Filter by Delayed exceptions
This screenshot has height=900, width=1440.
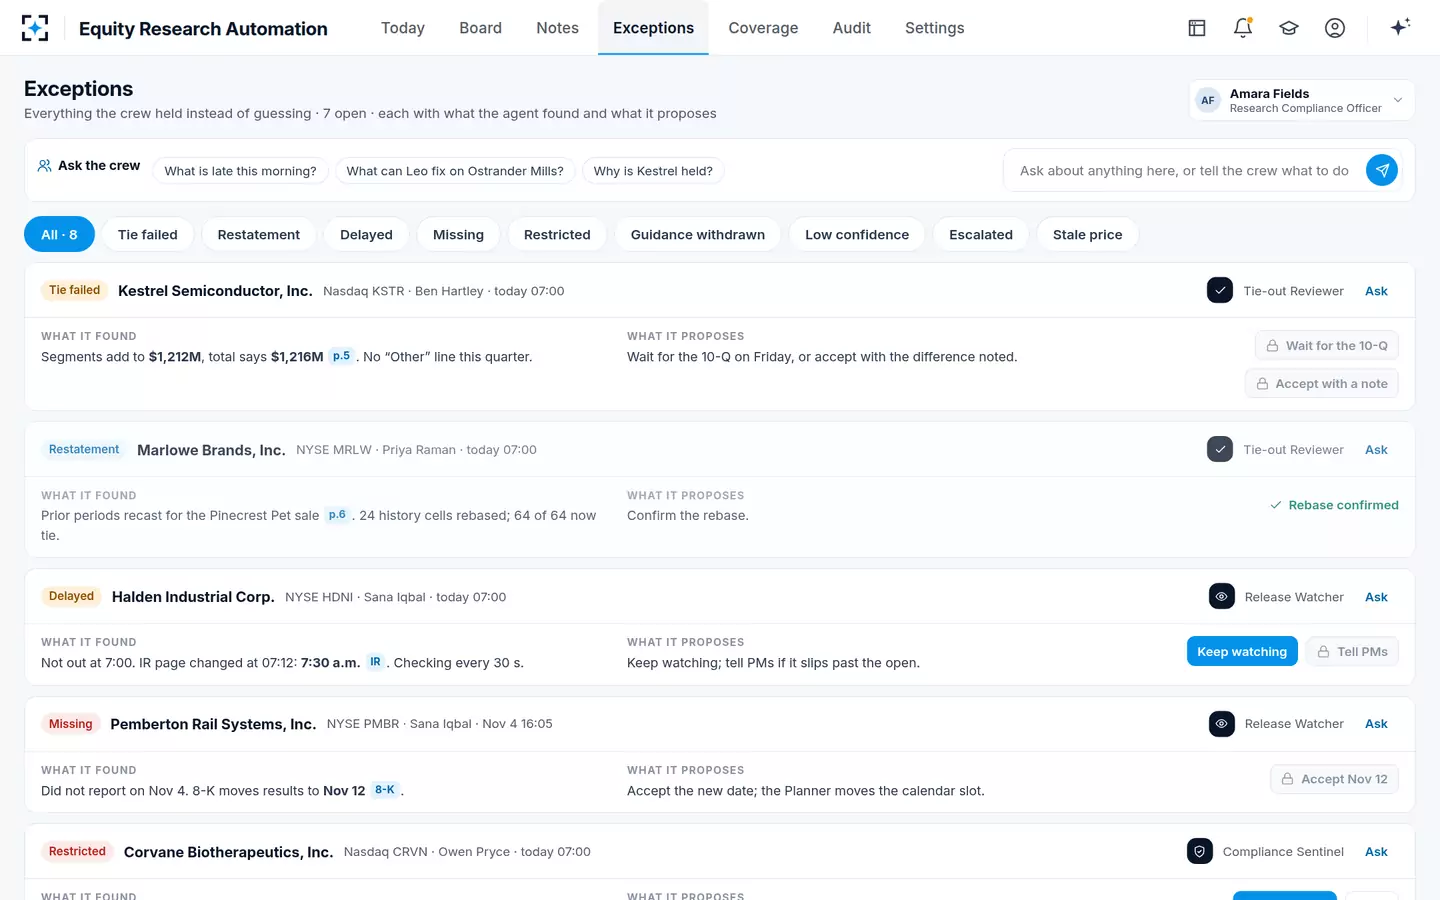(x=366, y=234)
